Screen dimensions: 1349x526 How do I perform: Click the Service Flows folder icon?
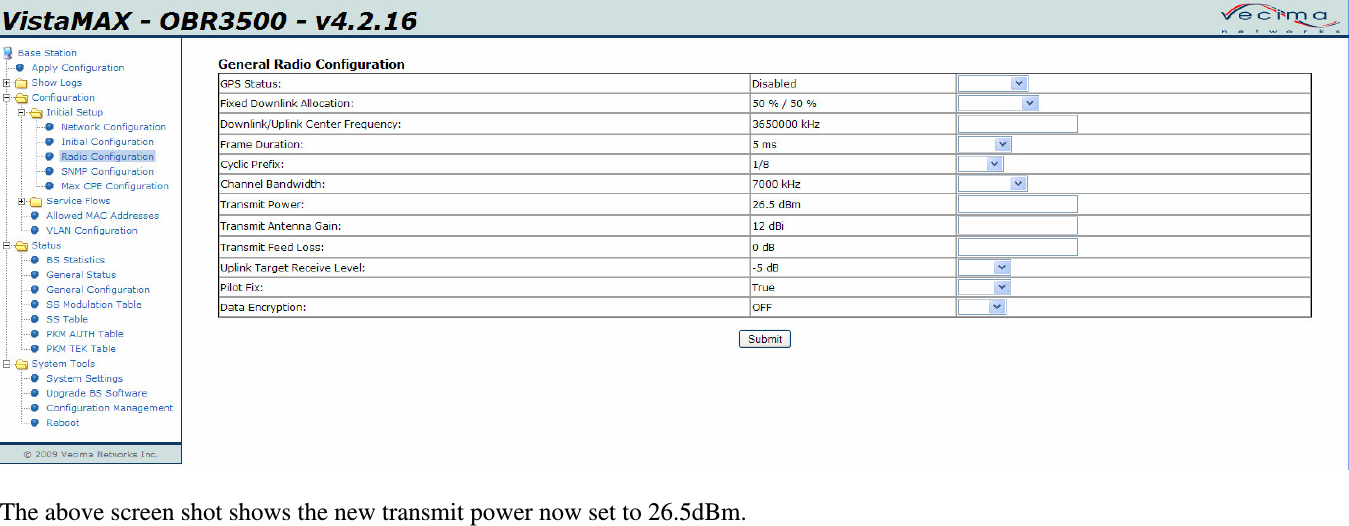36,201
